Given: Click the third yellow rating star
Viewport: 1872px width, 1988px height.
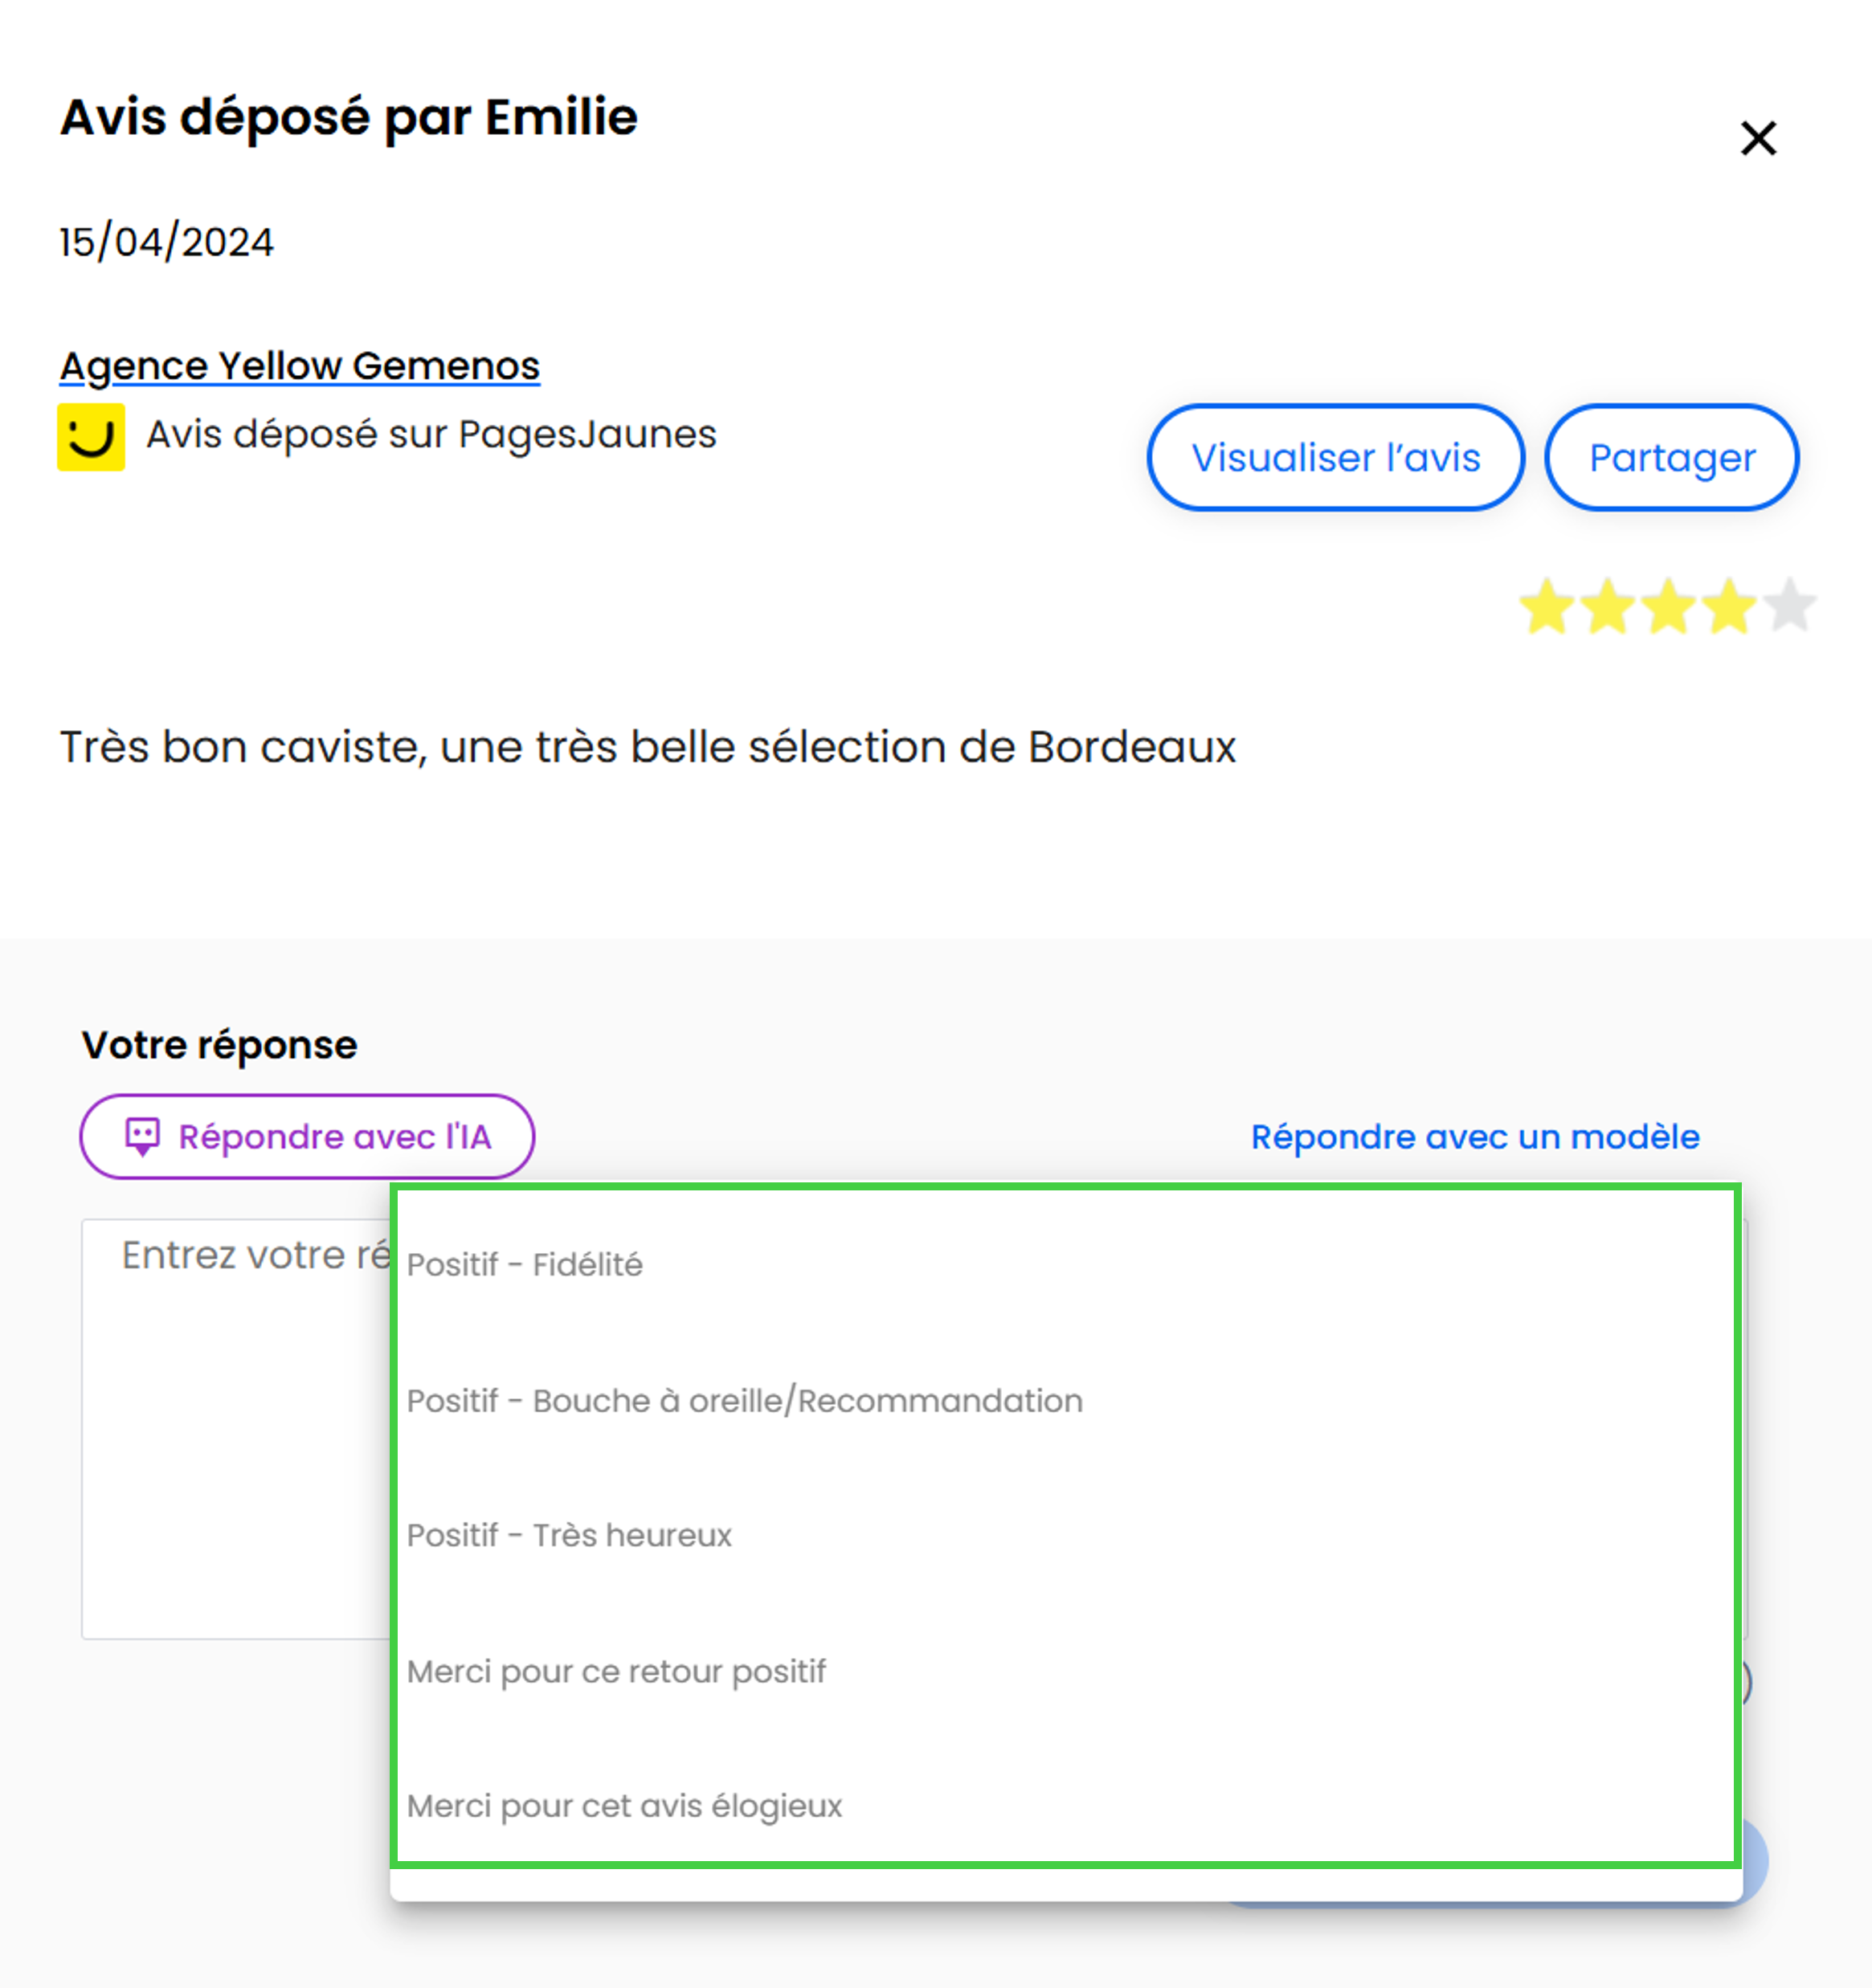Looking at the screenshot, I should click(1669, 606).
